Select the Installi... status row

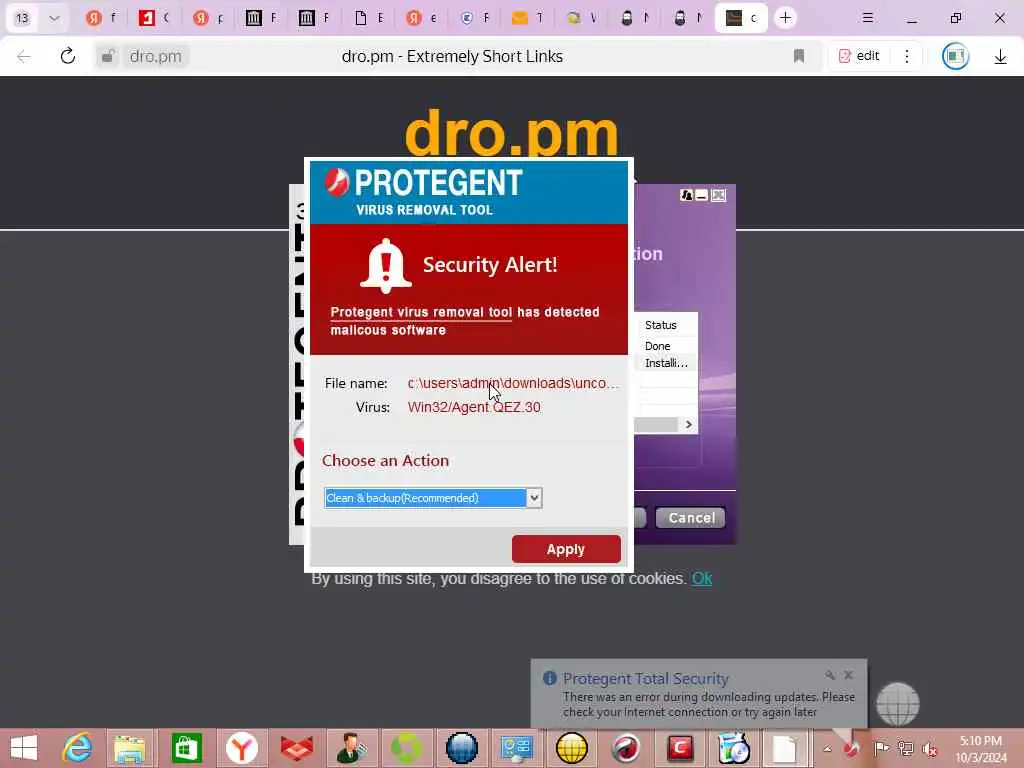tap(666, 363)
